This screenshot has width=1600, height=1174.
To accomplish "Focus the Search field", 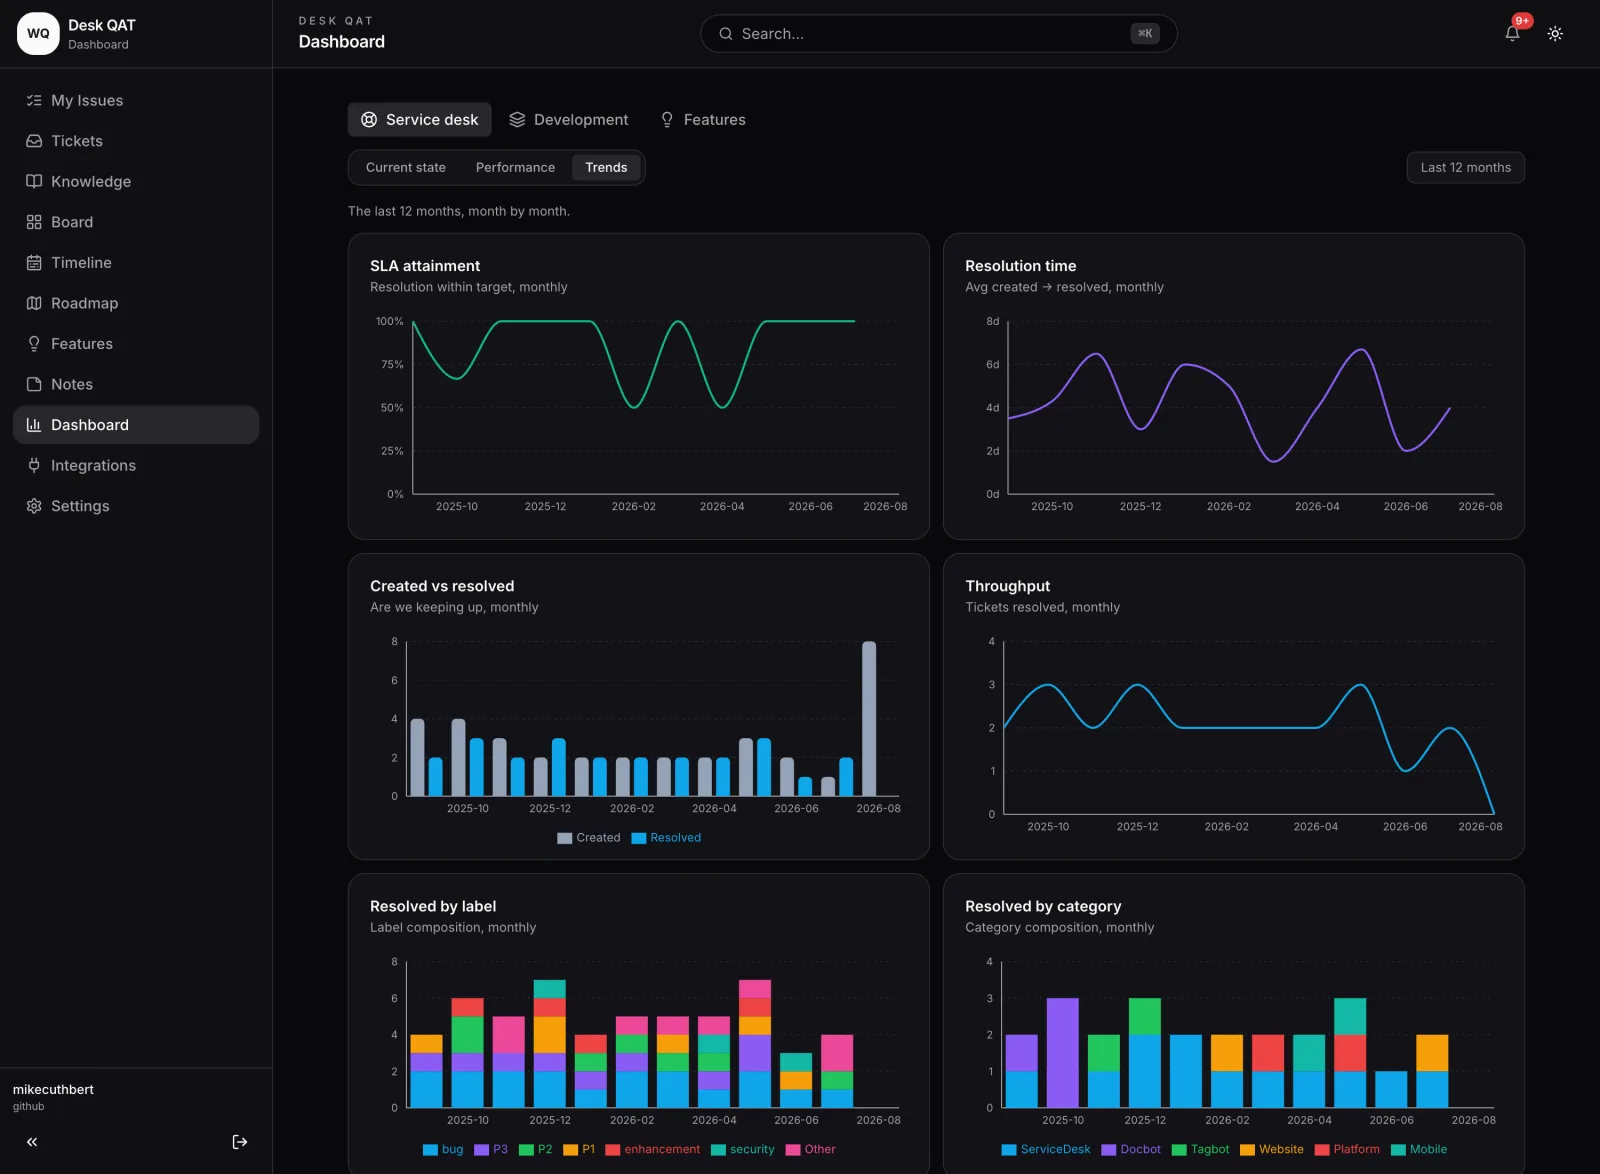I will [938, 33].
